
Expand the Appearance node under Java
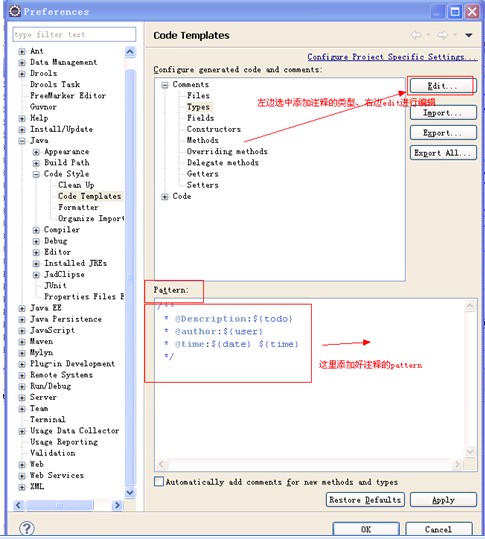point(36,152)
